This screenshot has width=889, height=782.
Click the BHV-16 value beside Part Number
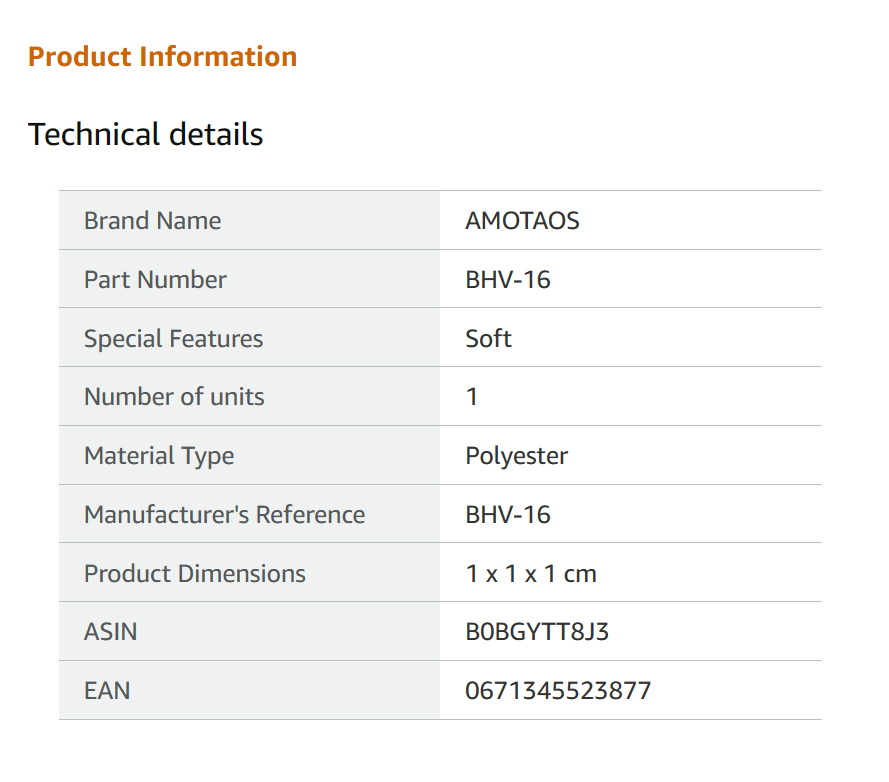[x=508, y=280]
